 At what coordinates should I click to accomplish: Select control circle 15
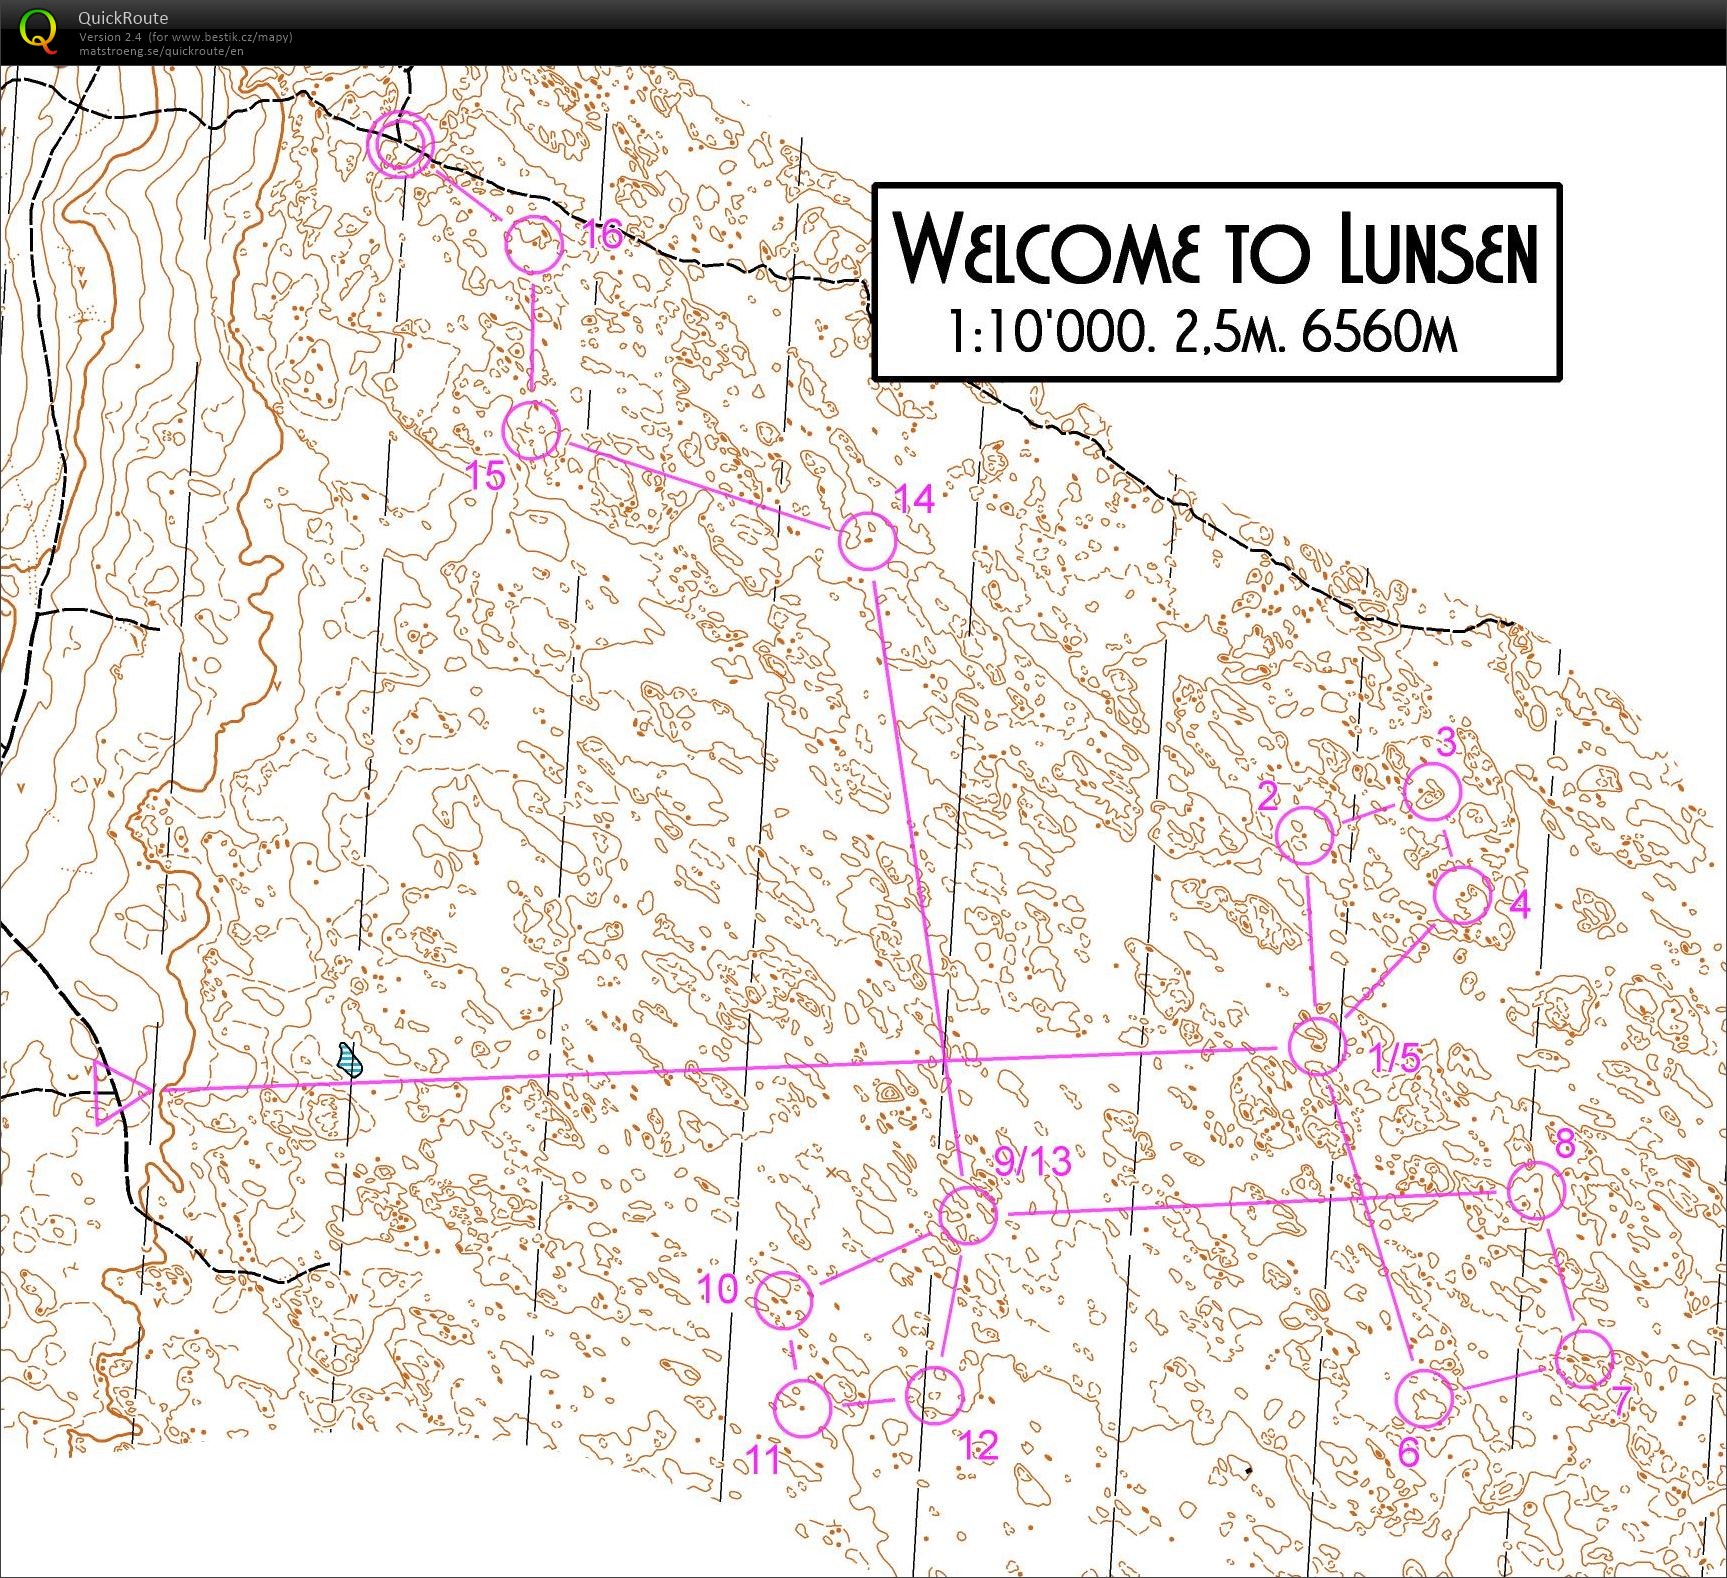pyautogui.click(x=531, y=431)
